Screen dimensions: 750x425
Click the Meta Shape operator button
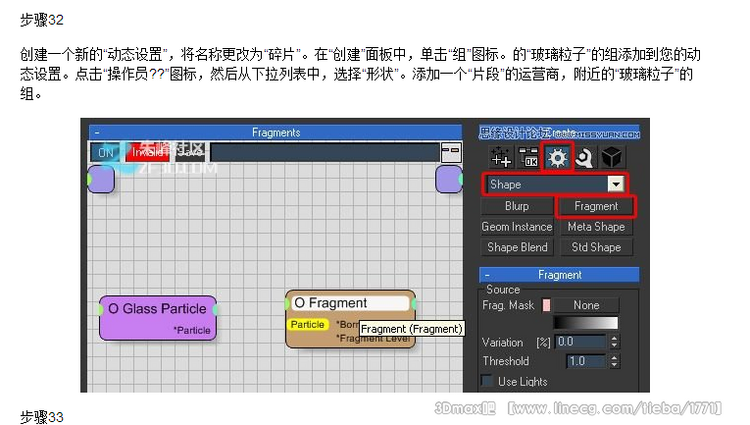(596, 227)
